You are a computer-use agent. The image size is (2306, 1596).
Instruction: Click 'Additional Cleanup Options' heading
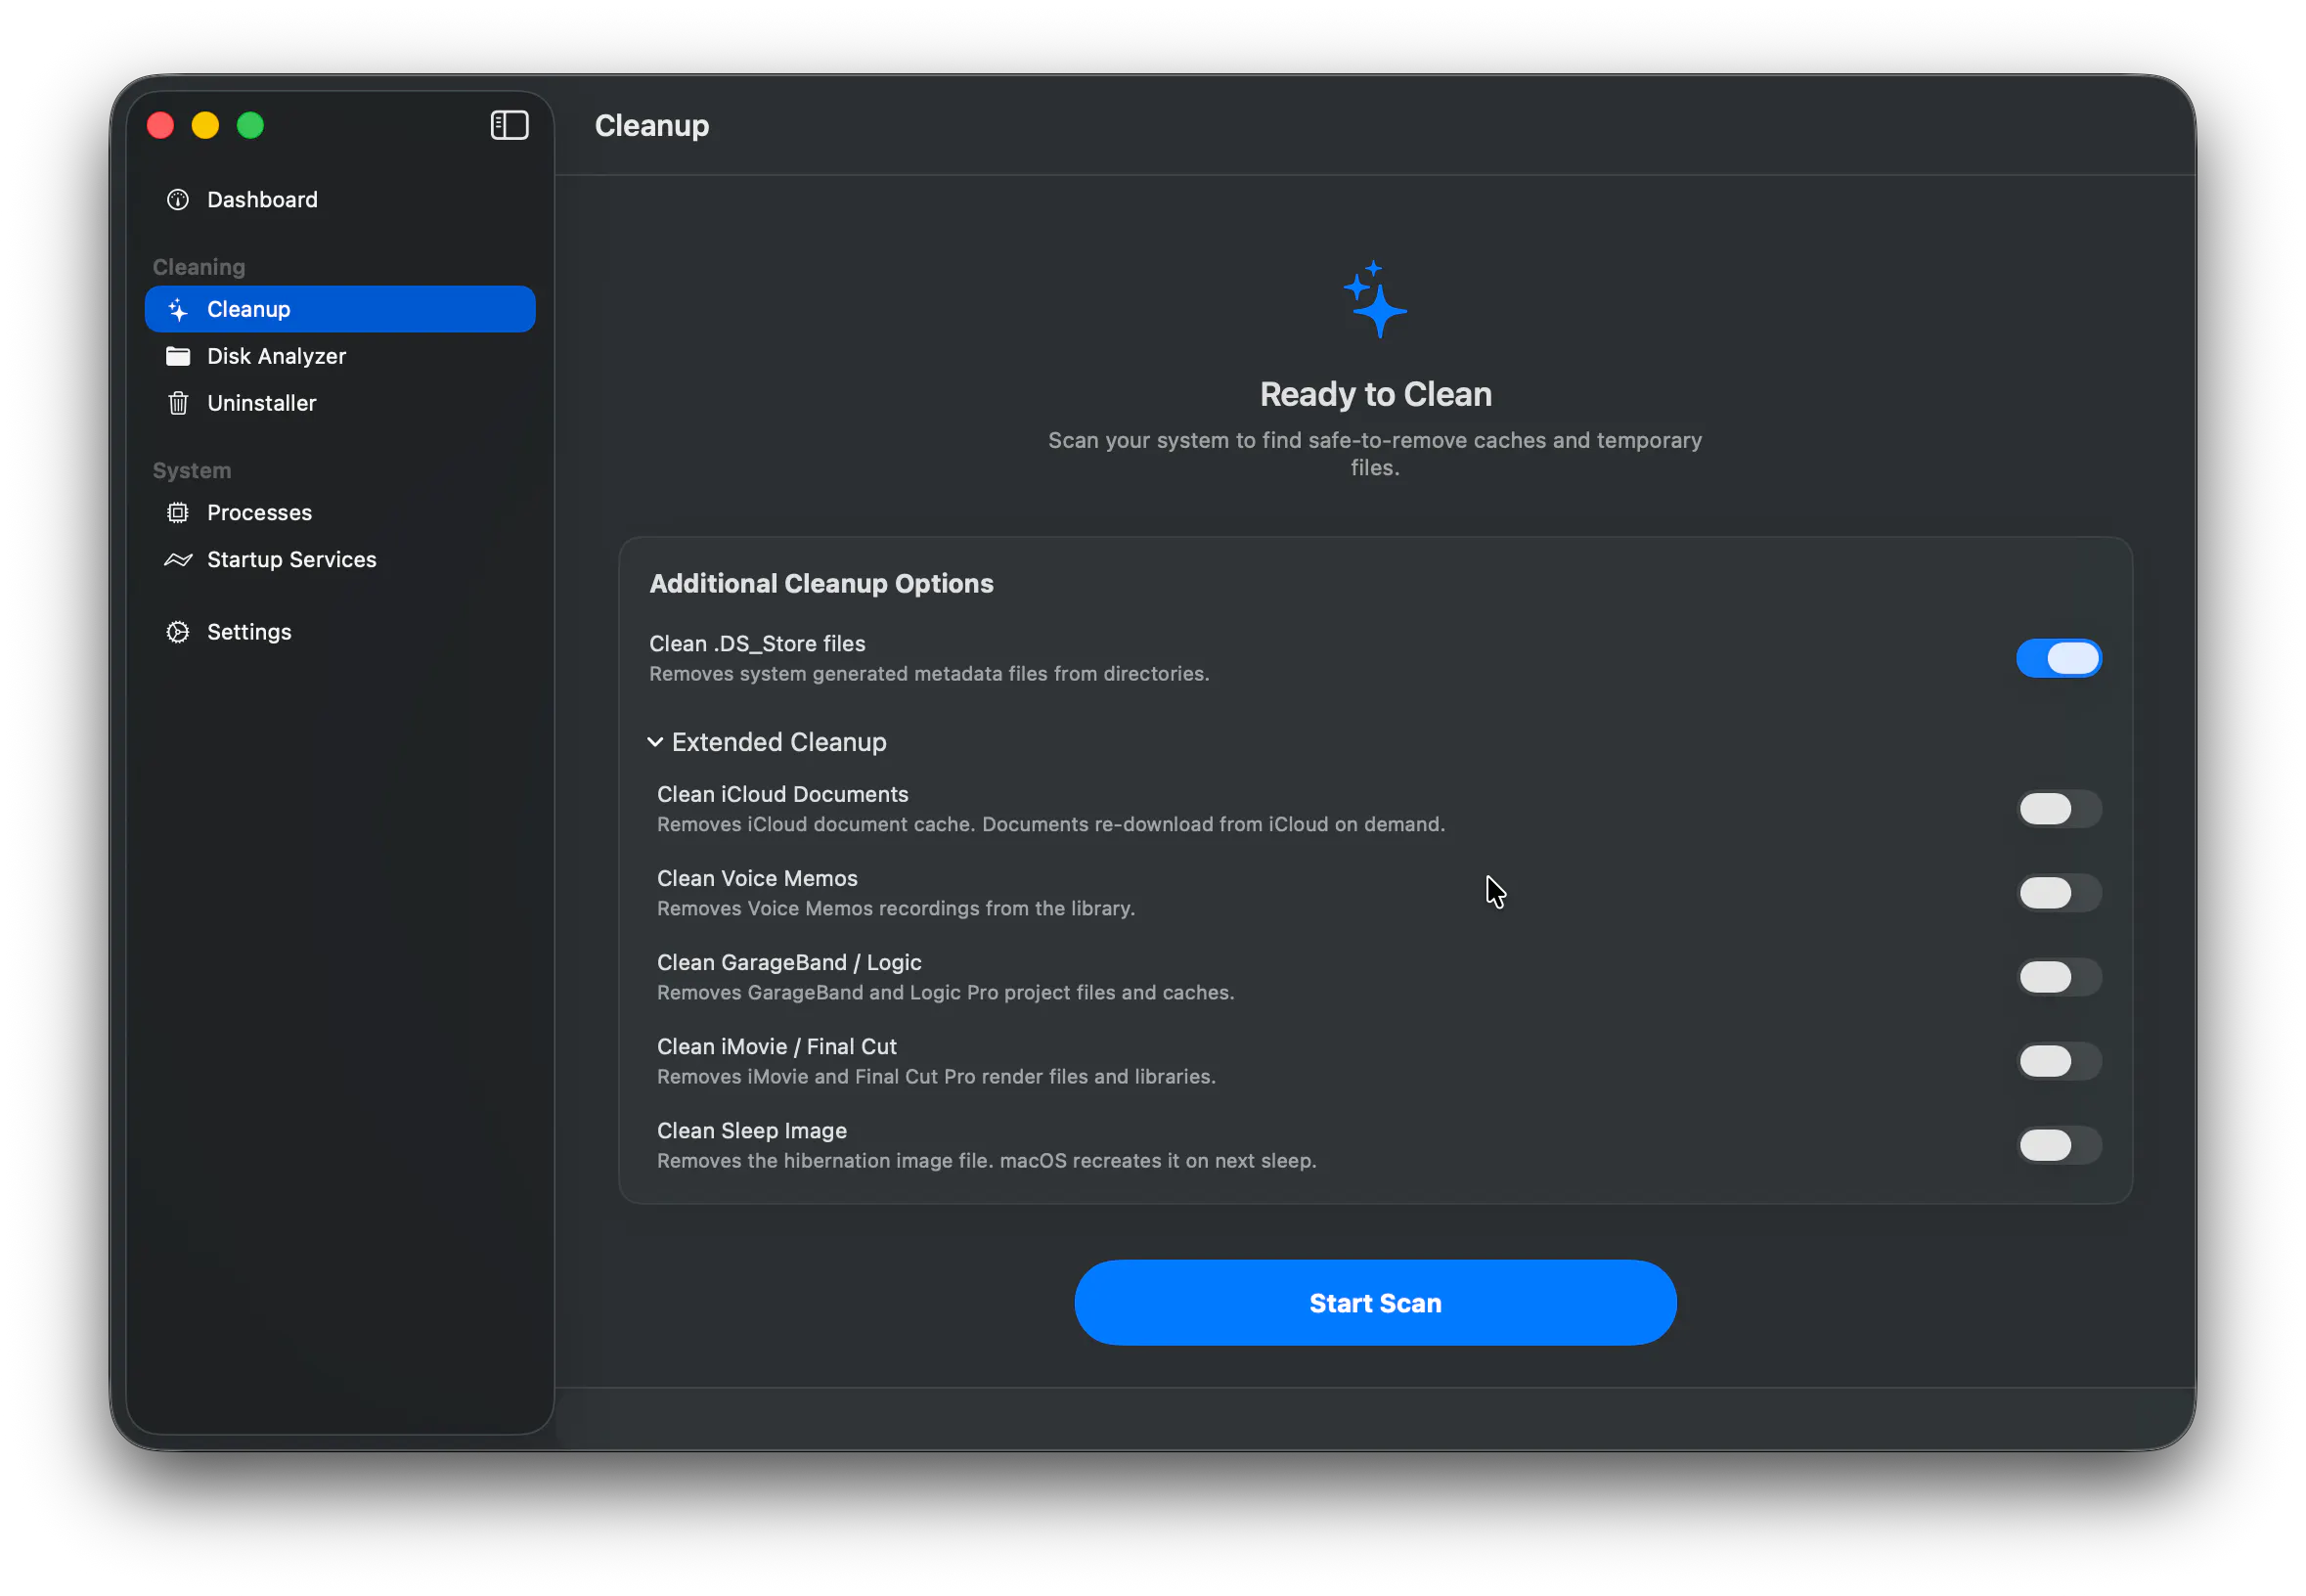coord(821,583)
